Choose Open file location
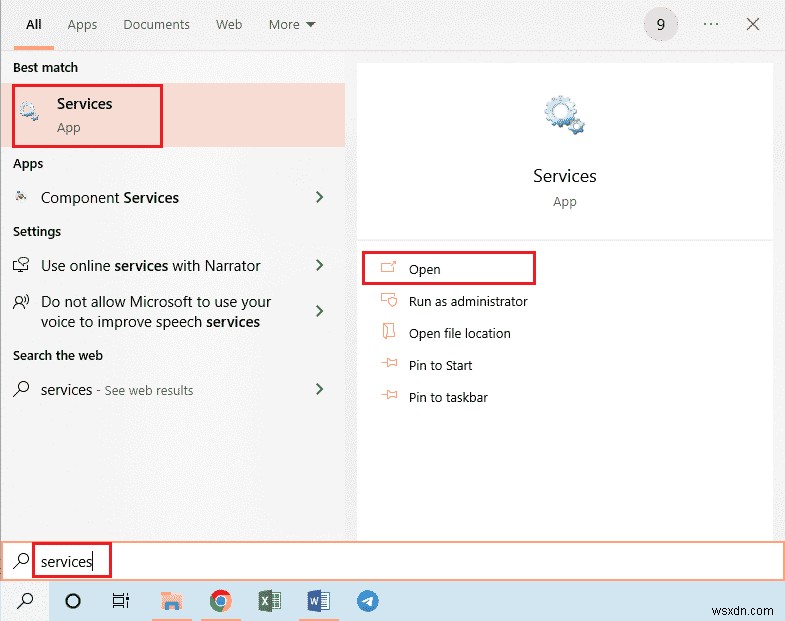Image resolution: width=785 pixels, height=621 pixels. pyautogui.click(x=460, y=334)
